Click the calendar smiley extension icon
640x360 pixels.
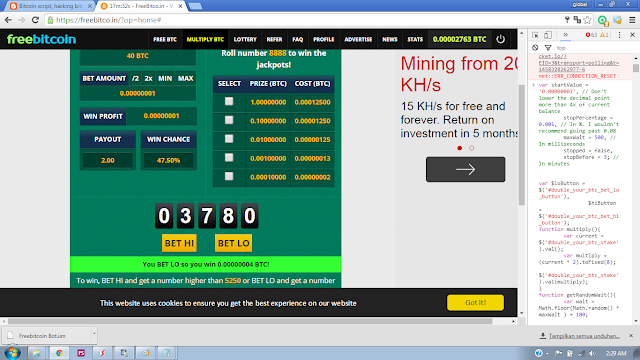618,20
